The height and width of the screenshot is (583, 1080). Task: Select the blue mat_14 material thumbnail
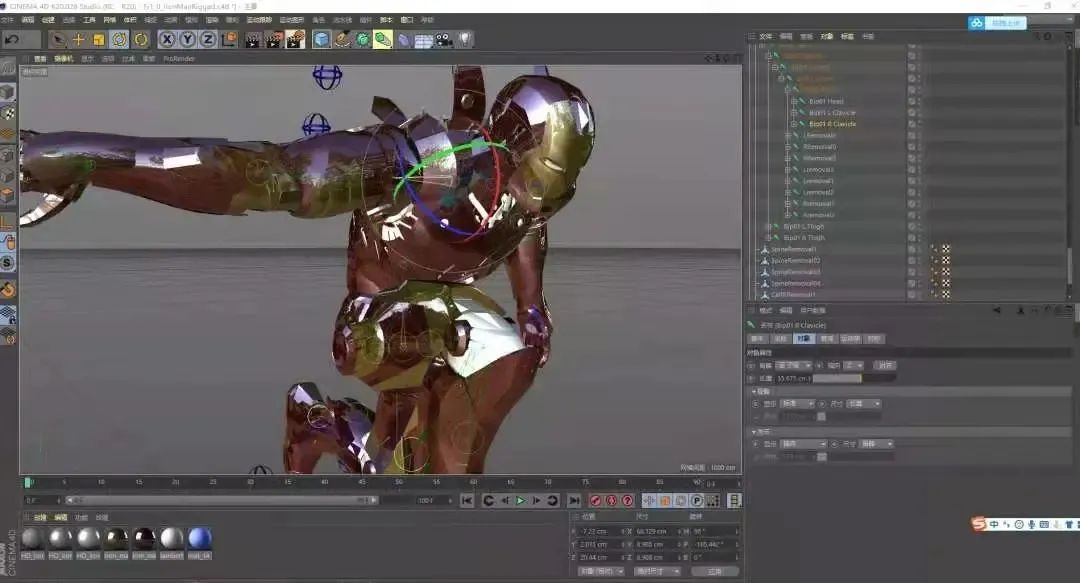[194, 540]
